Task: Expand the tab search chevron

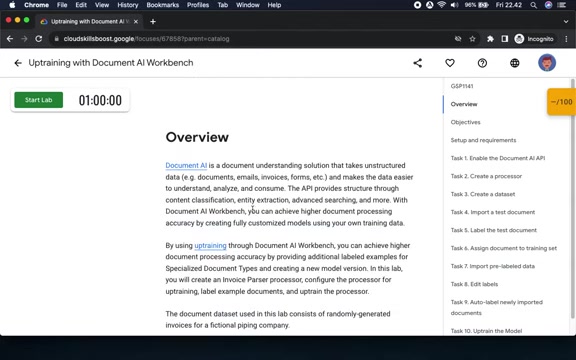Action: (566, 22)
